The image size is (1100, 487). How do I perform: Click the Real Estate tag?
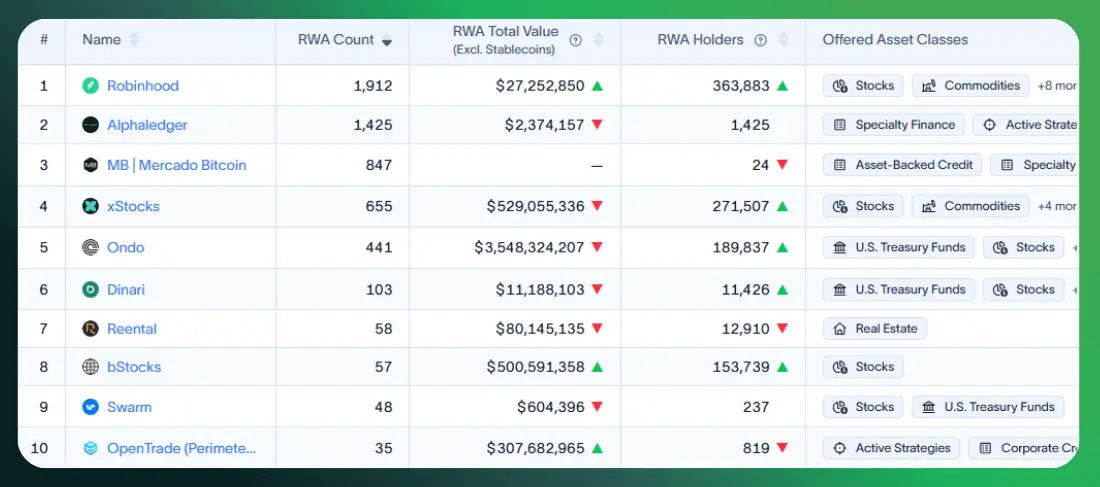coord(875,328)
